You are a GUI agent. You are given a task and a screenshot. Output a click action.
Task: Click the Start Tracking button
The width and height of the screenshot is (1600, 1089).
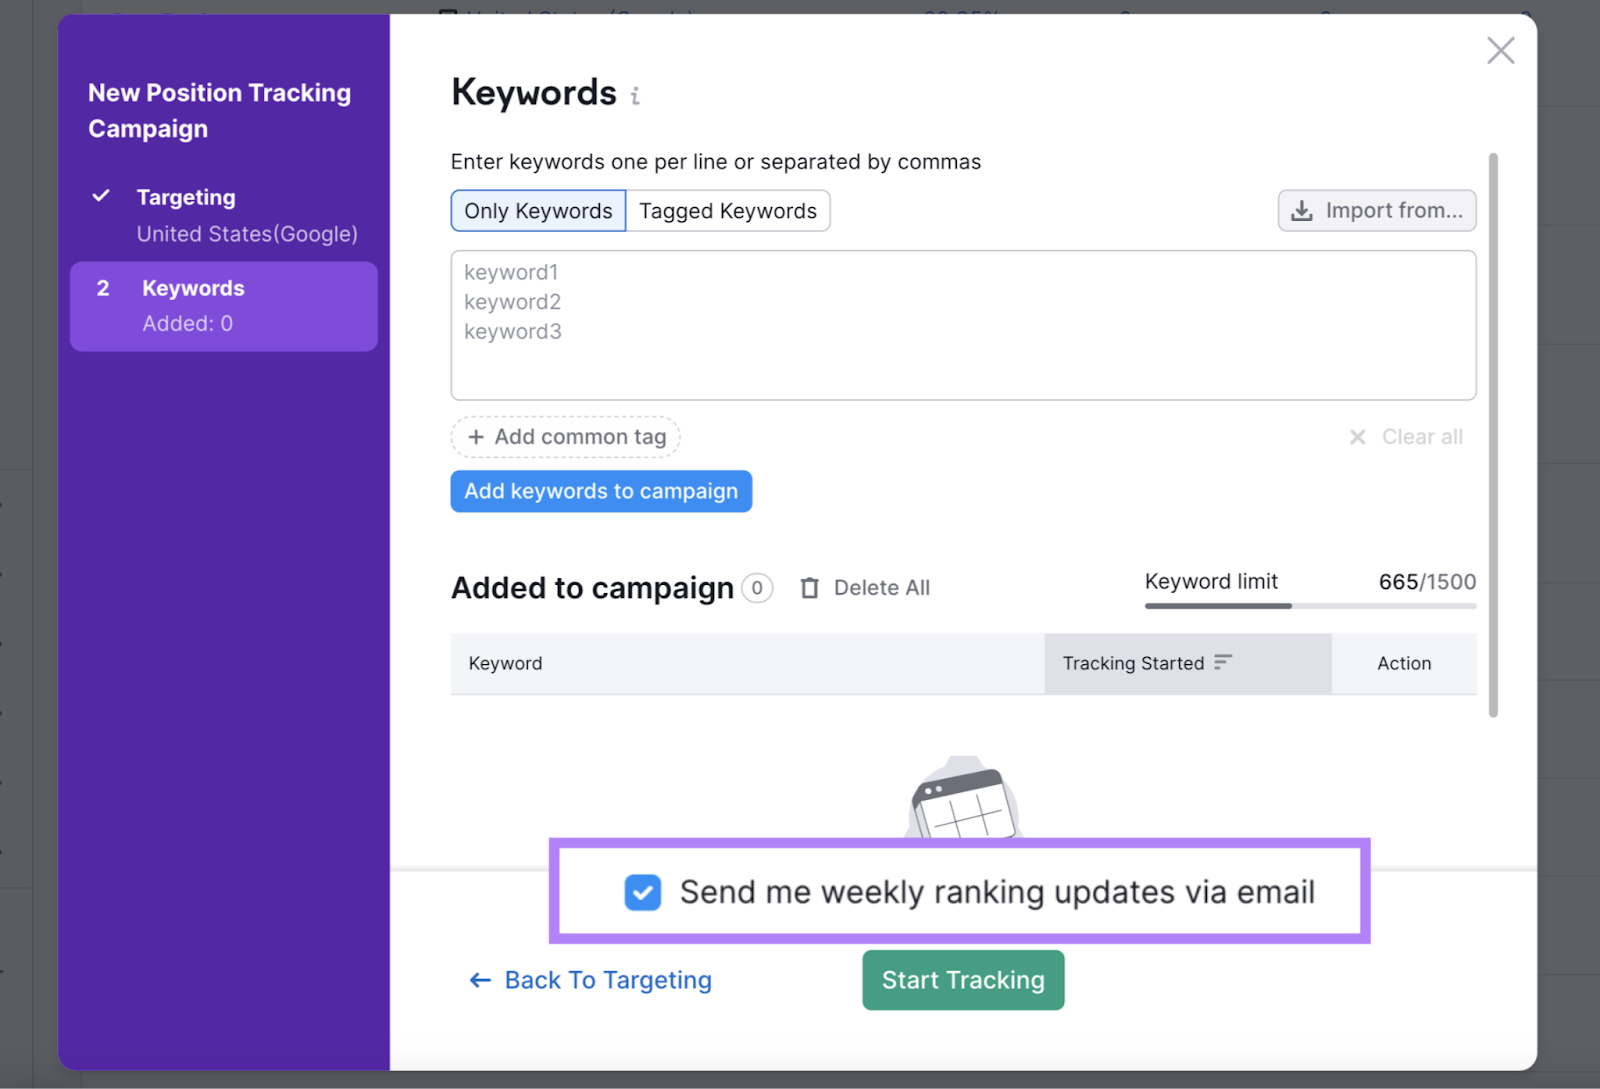pos(962,980)
